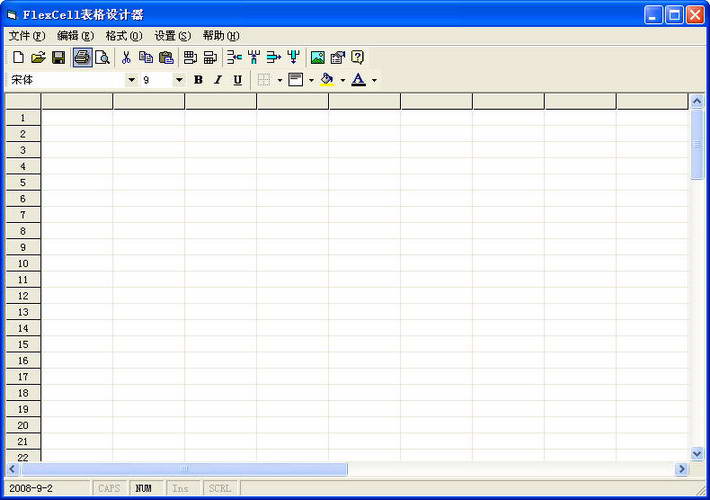Image resolution: width=710 pixels, height=500 pixels.
Task: Select row 5 header
Action: coord(23,183)
